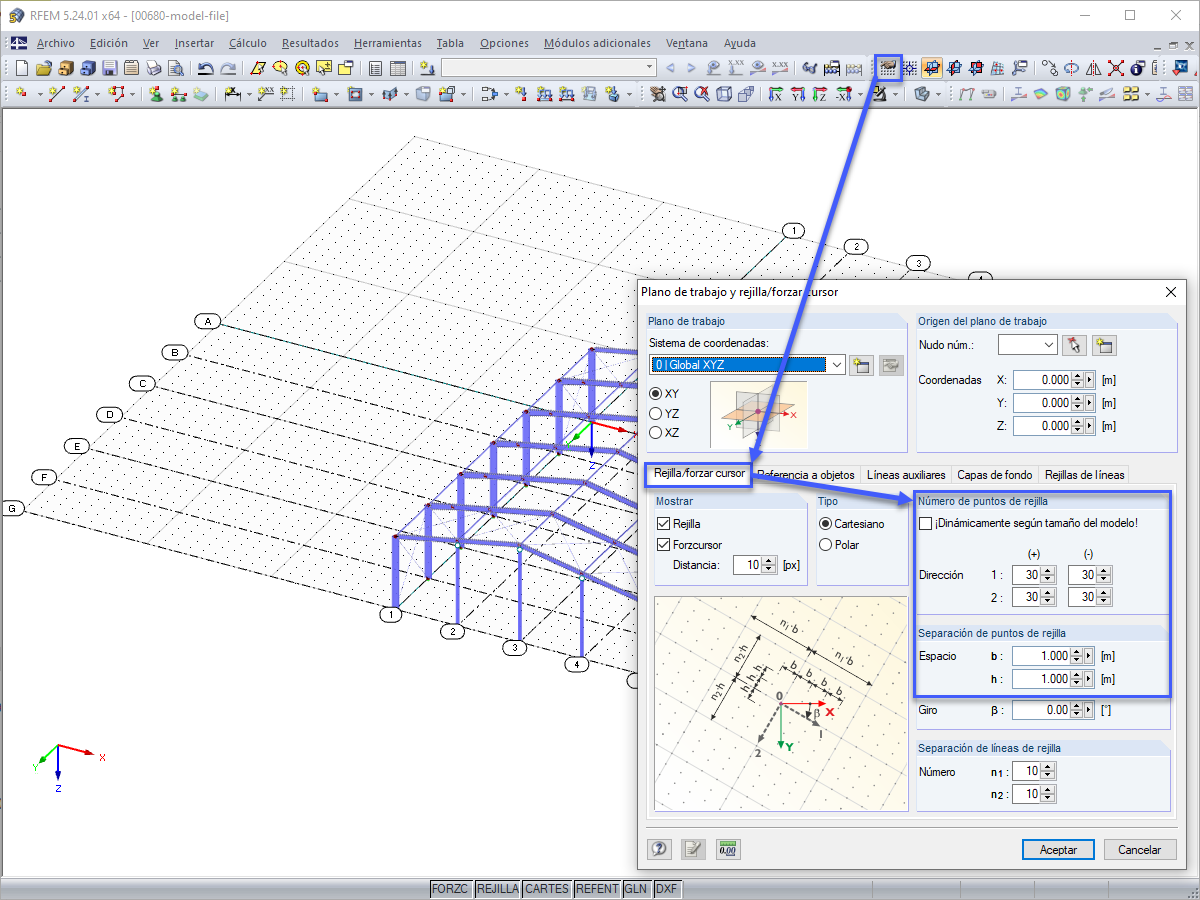The height and width of the screenshot is (900, 1200).
Task: Click the Aceptar button
Action: (x=1059, y=849)
